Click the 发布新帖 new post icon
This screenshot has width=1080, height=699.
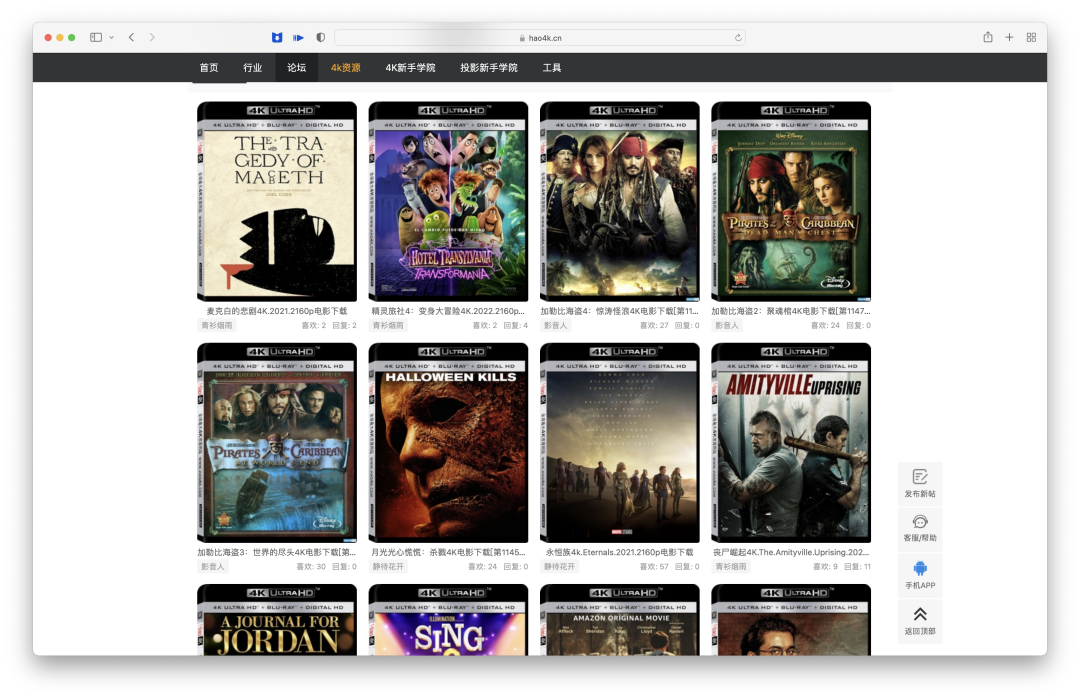[x=920, y=477]
